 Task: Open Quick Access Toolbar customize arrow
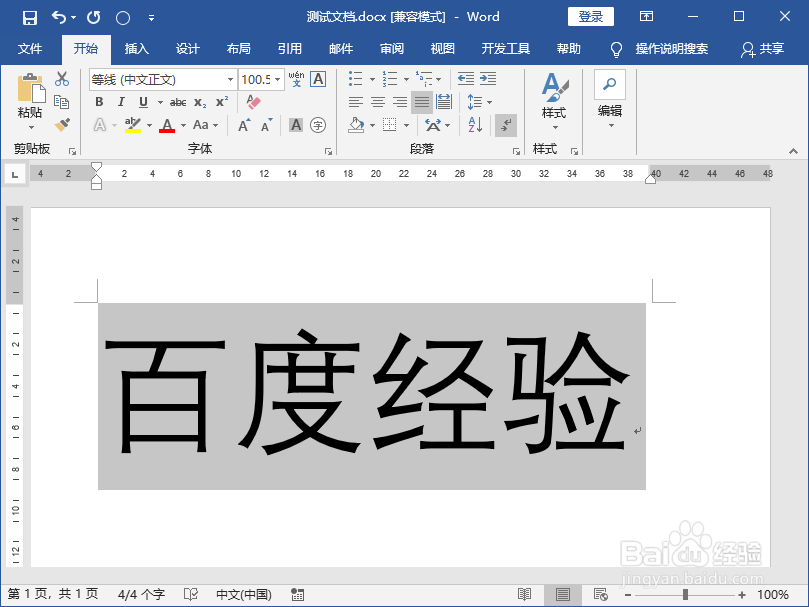[x=151, y=18]
